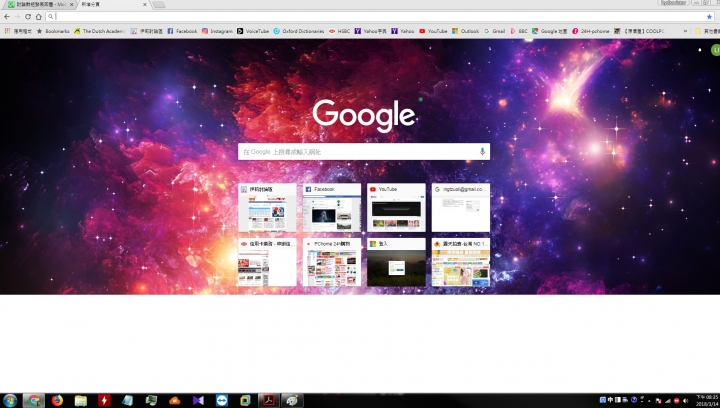
Task: Open the green account avatar at top right
Action: [x=715, y=50]
